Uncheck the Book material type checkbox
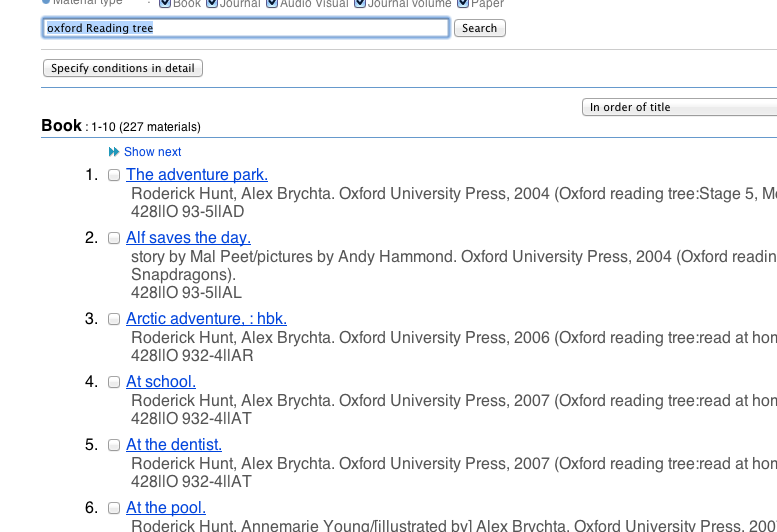Image resolution: width=777 pixels, height=532 pixels. [165, 4]
